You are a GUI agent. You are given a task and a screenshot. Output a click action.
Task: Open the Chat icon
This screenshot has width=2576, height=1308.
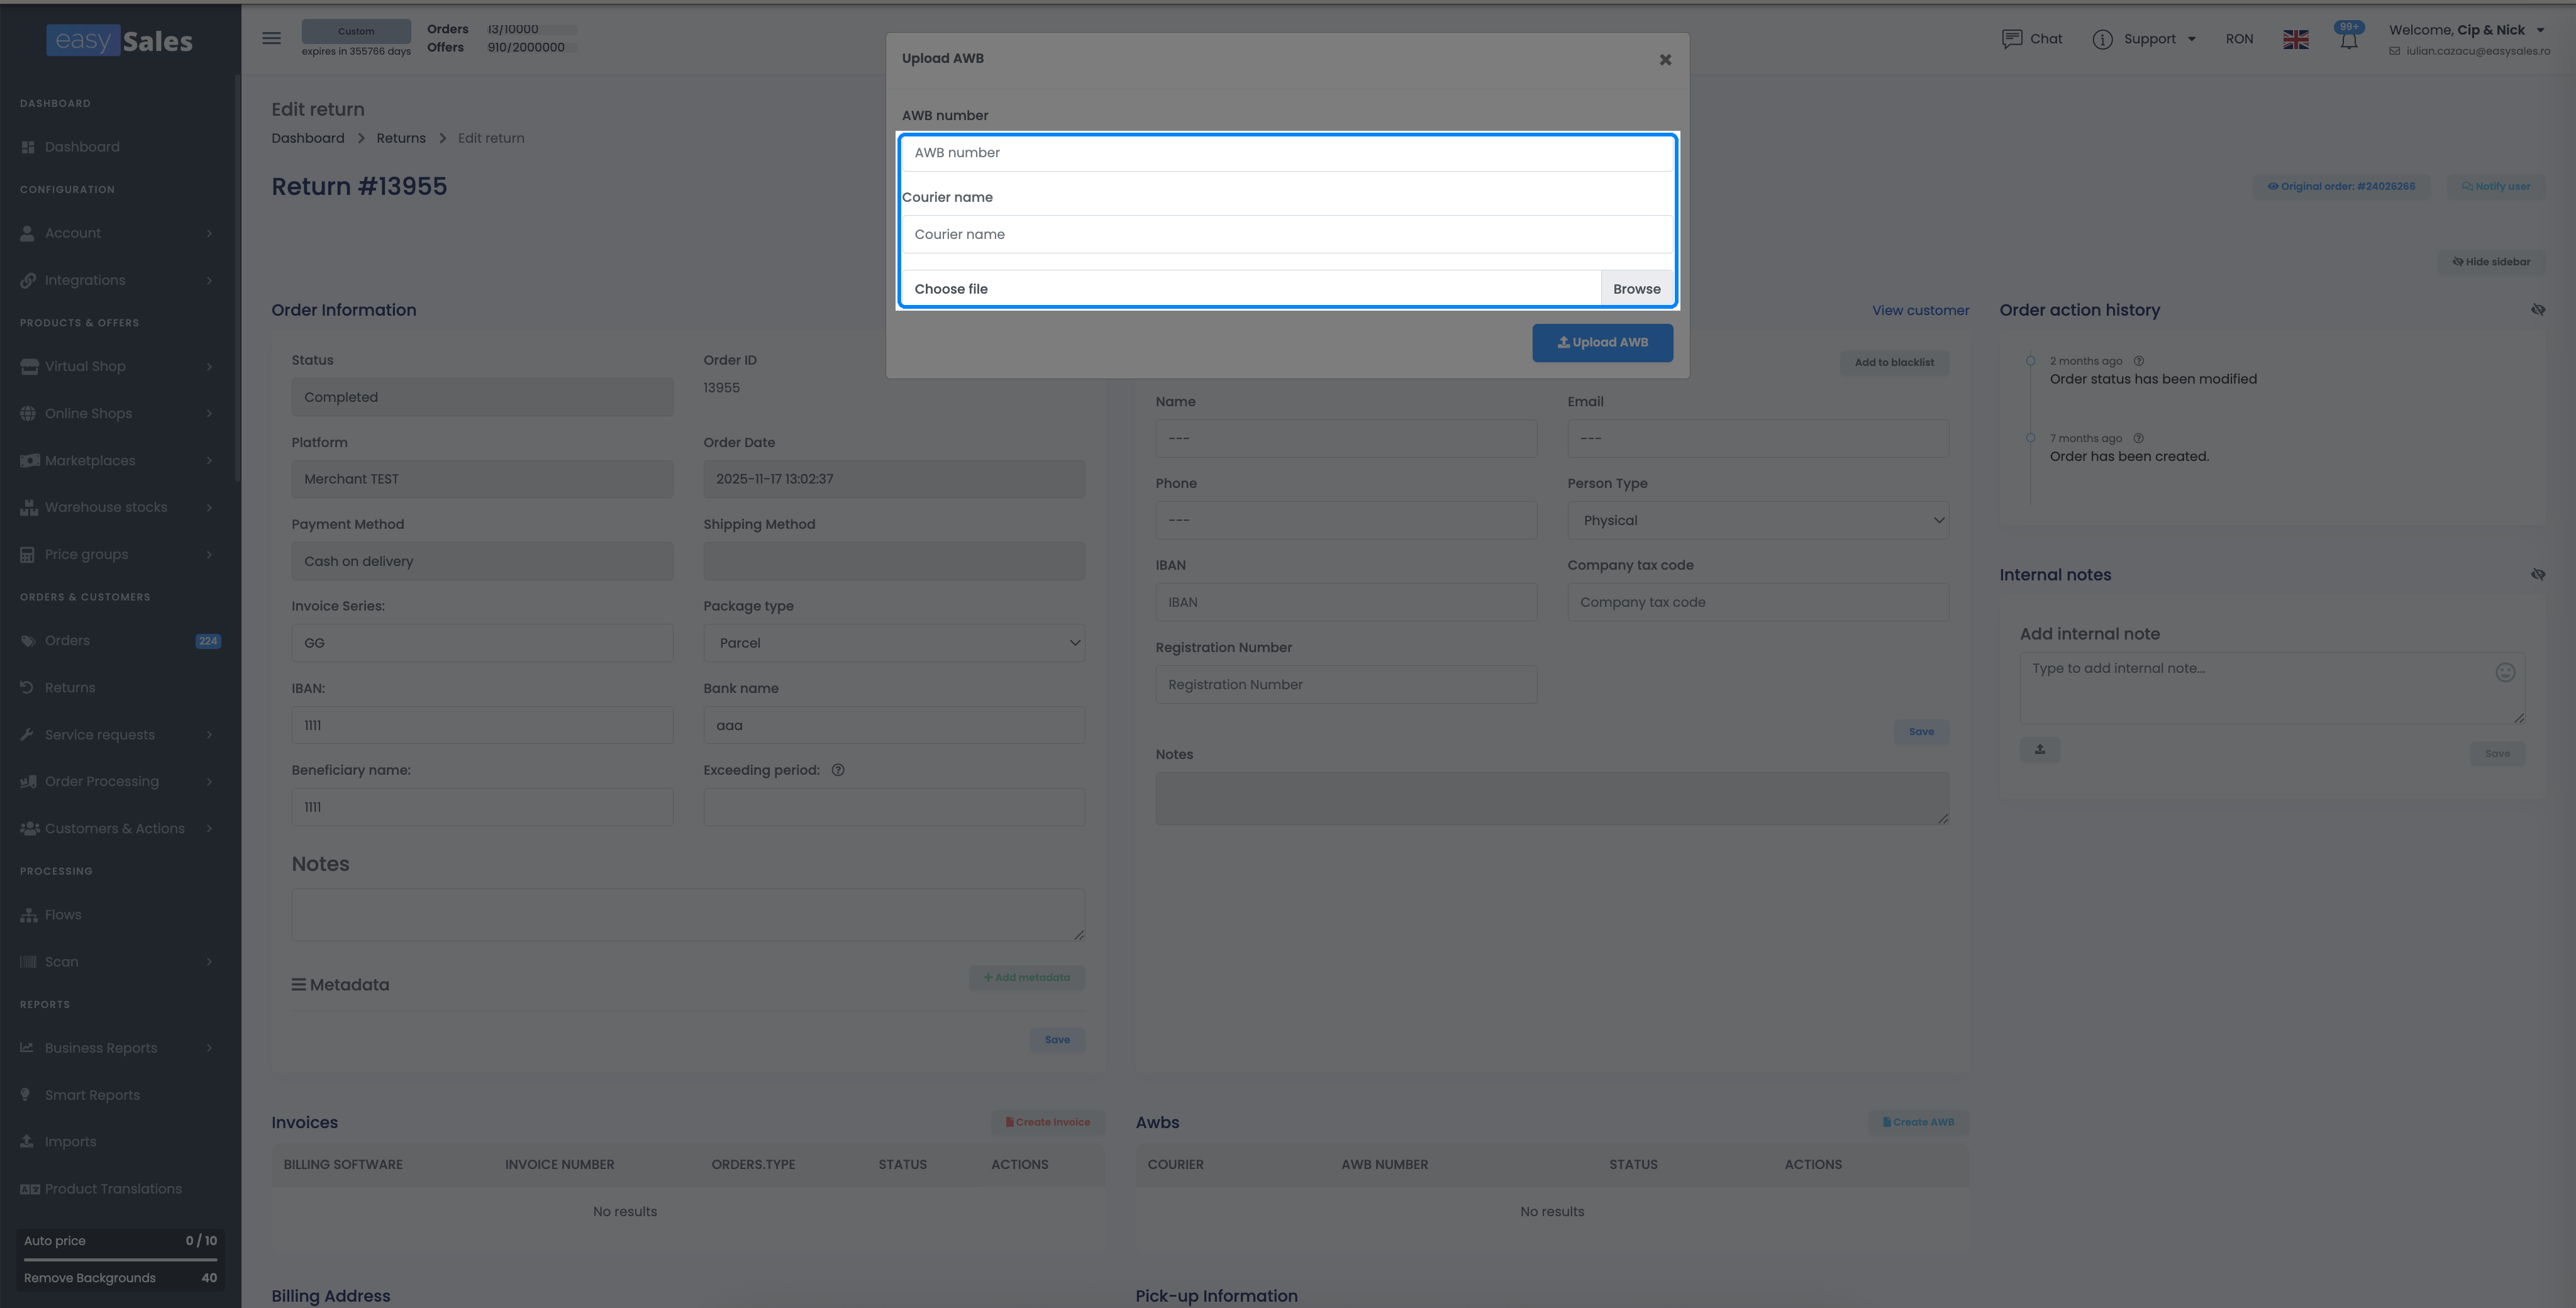(x=2011, y=39)
